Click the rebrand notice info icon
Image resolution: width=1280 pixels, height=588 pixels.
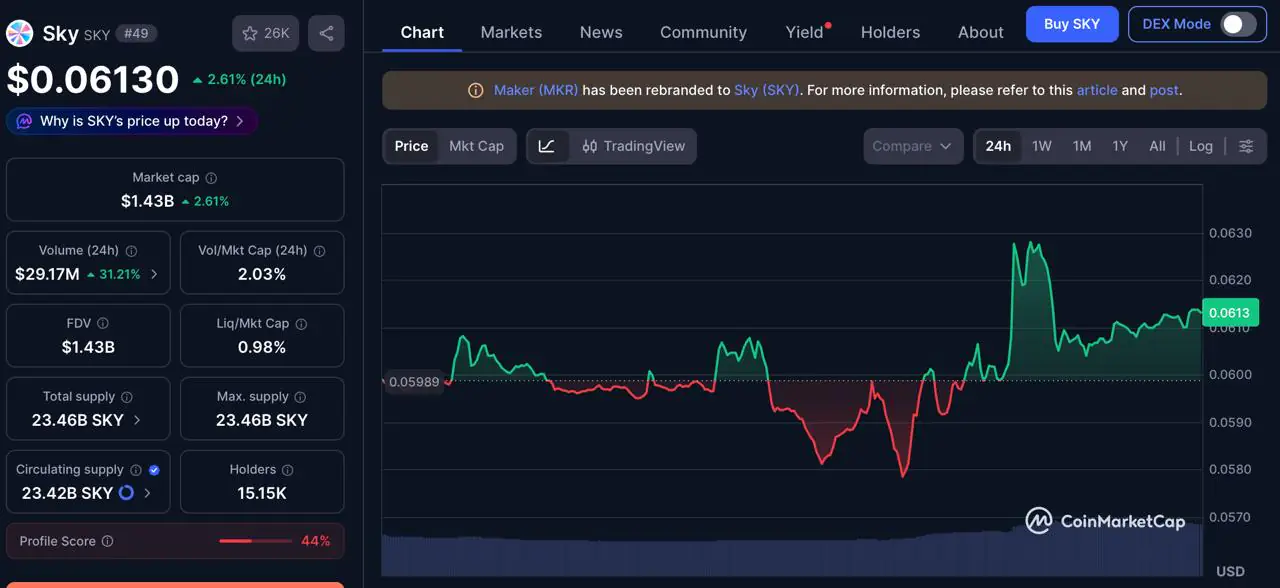coord(476,90)
